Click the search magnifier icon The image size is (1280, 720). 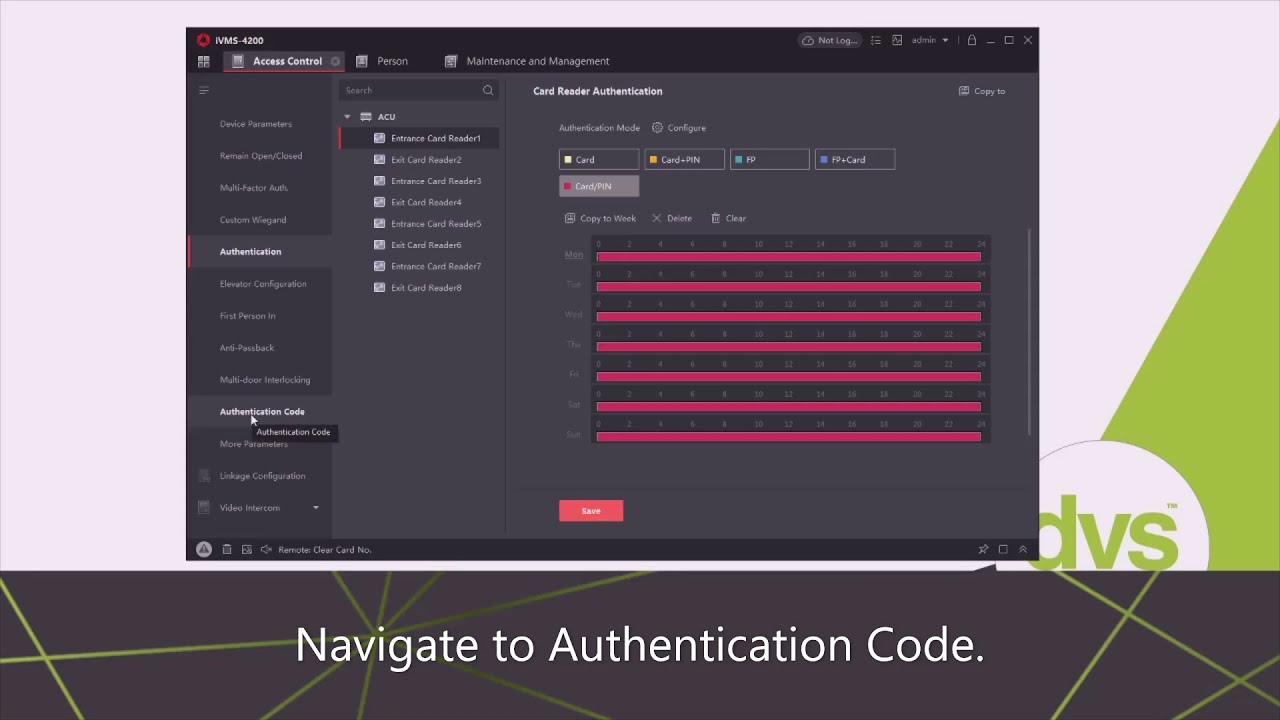[488, 90]
